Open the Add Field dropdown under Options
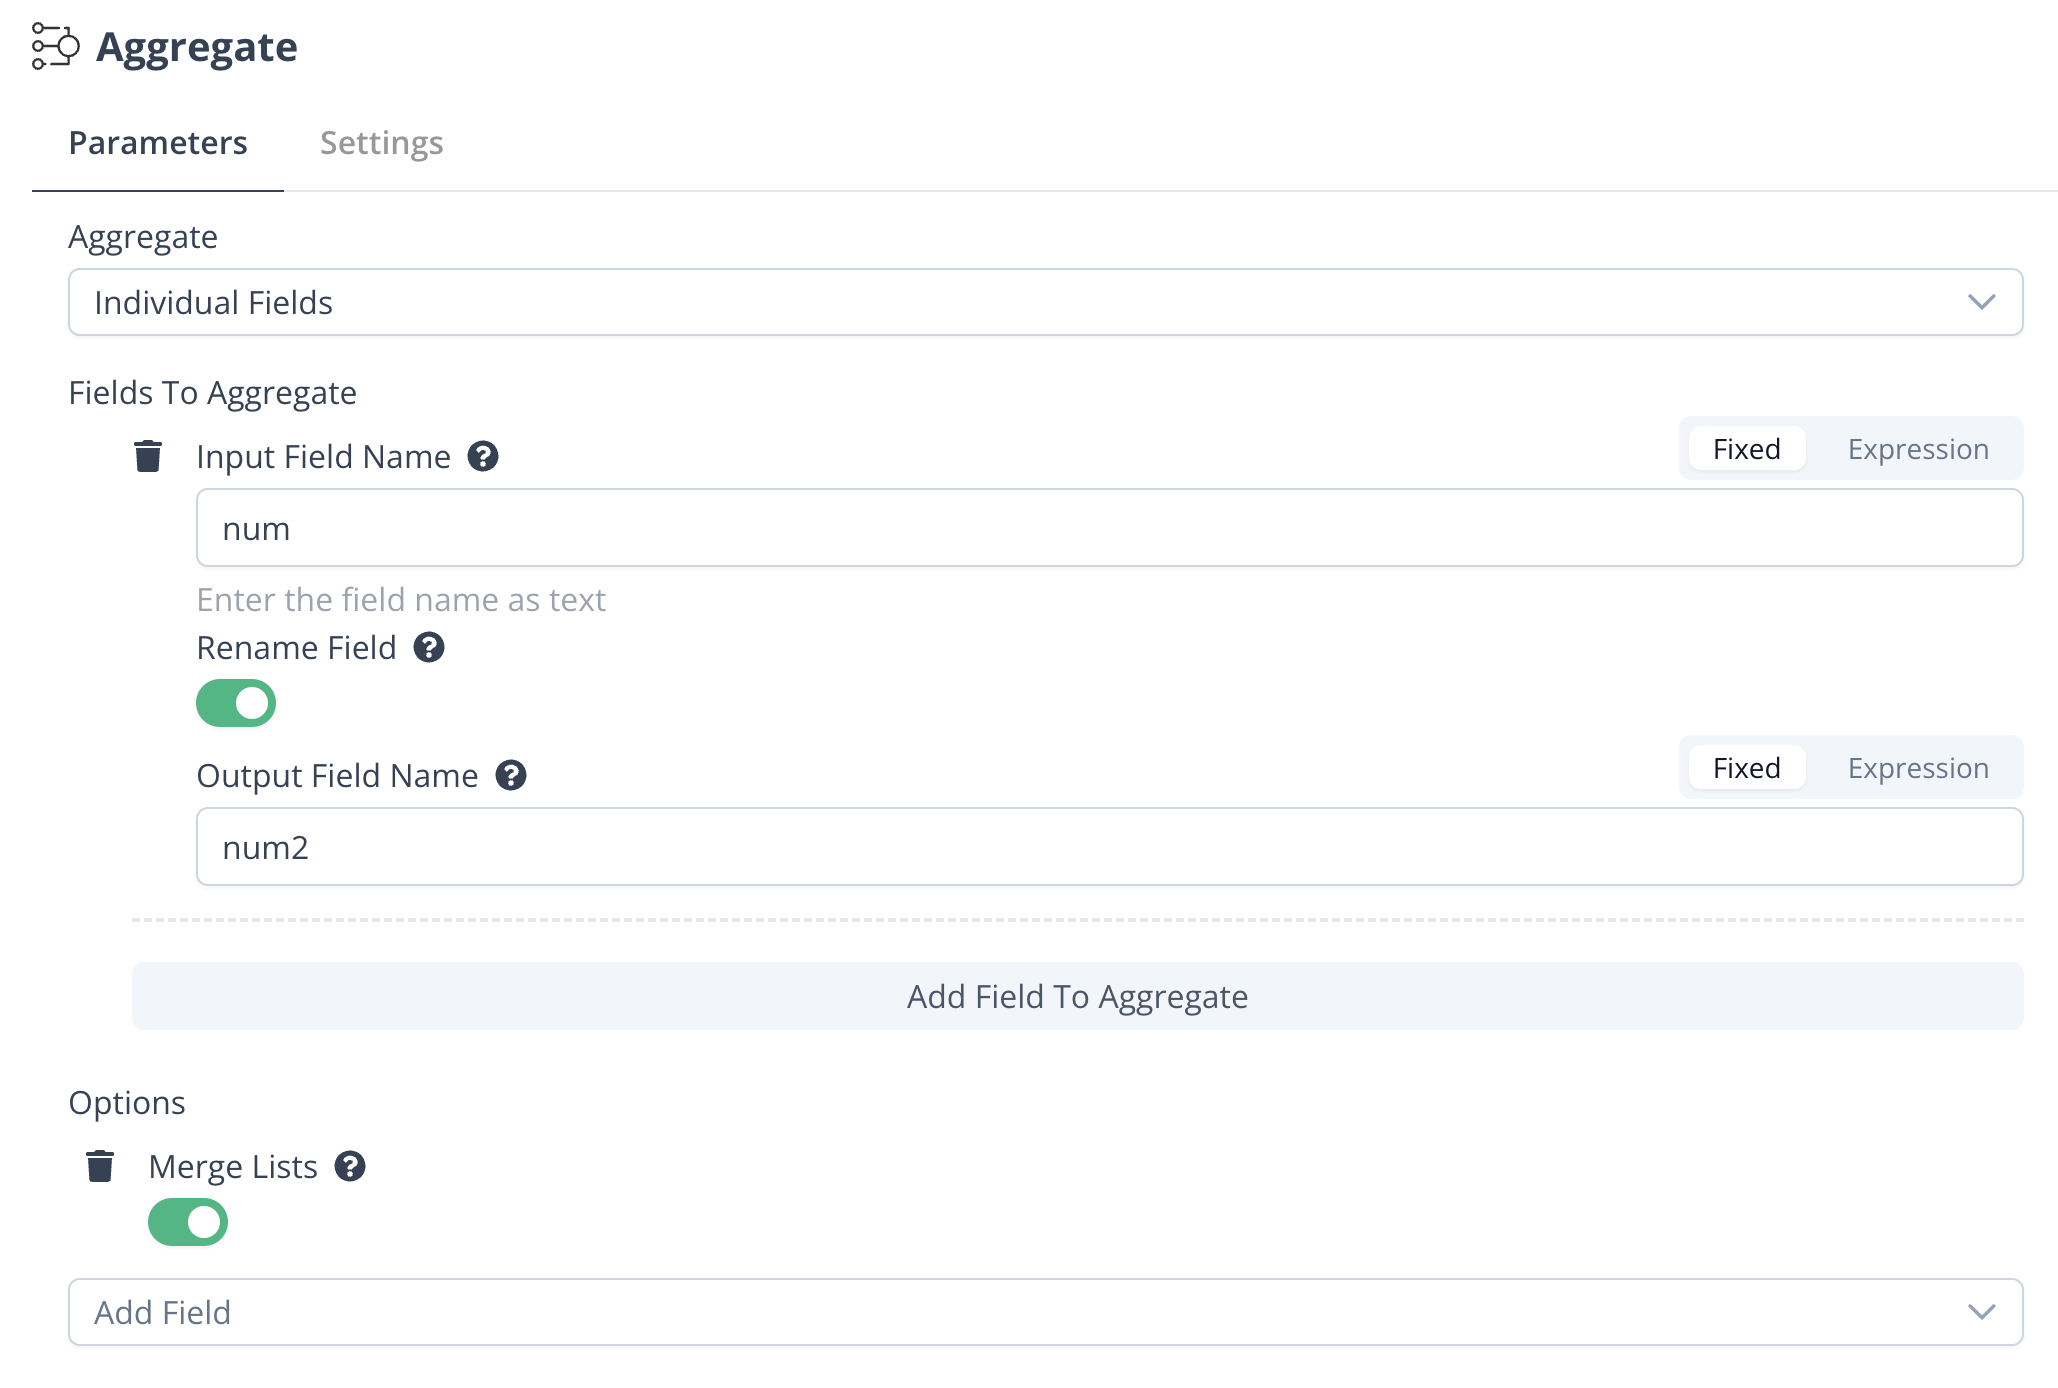Image resolution: width=2058 pixels, height=1388 pixels. 1044,1312
